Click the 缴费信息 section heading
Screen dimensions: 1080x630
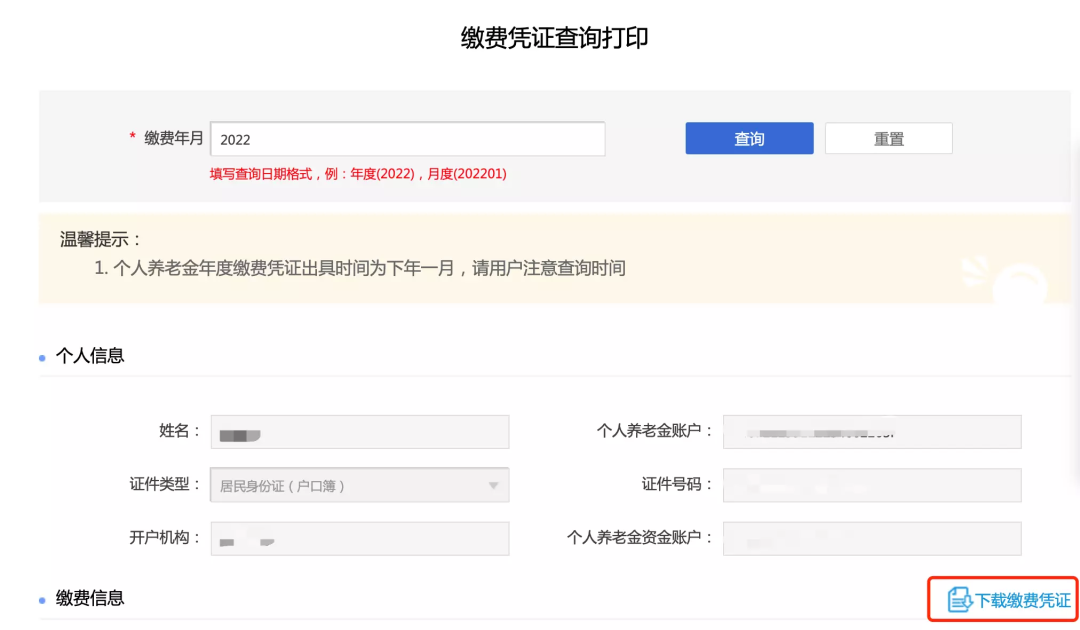click(x=90, y=599)
